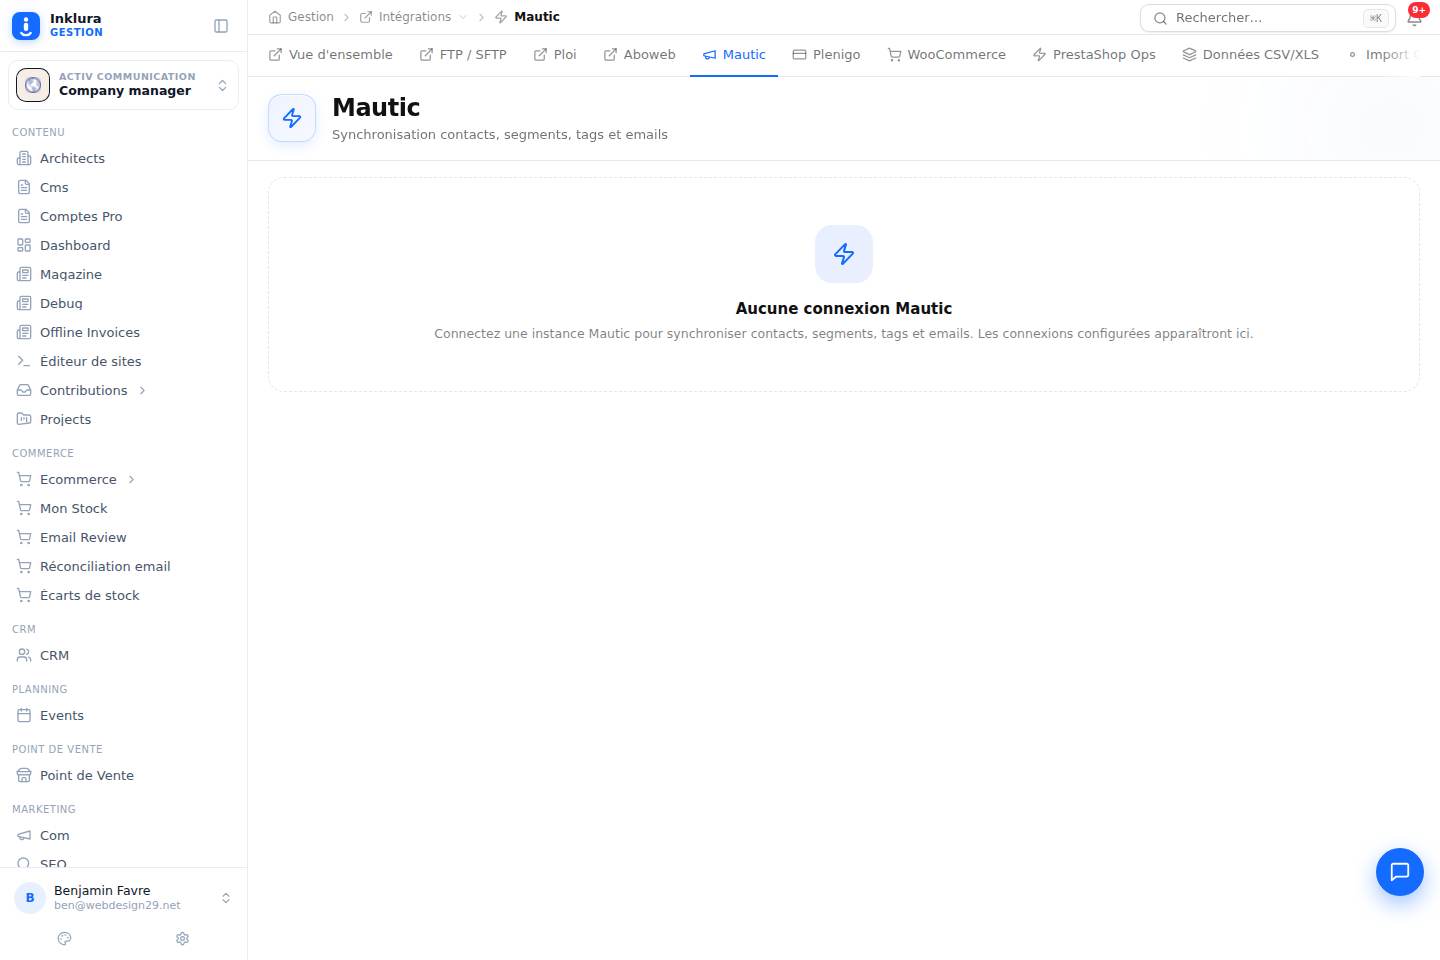This screenshot has width=1440, height=960.
Task: Select Magazine in the sidebar
Action: [x=124, y=274]
